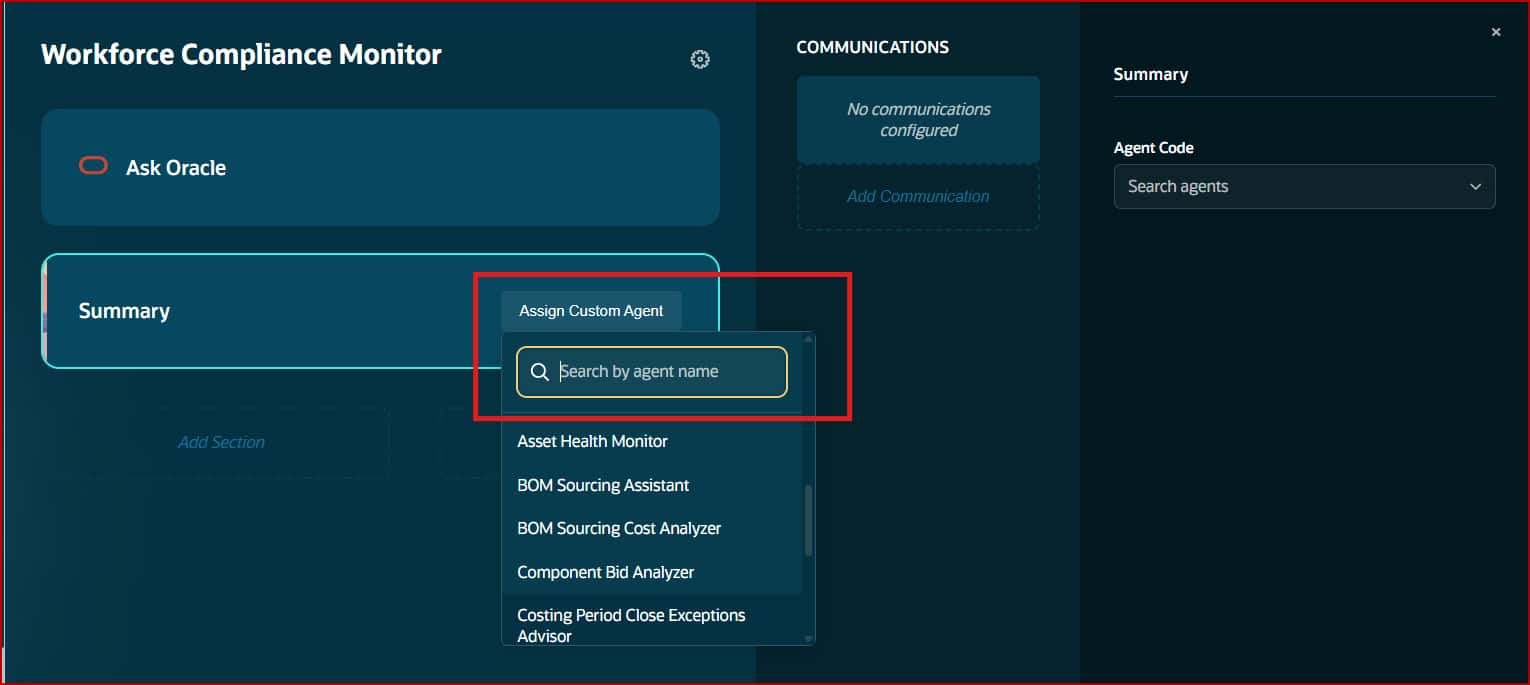Click the Add Section placeholder
1530x685 pixels.
point(221,442)
